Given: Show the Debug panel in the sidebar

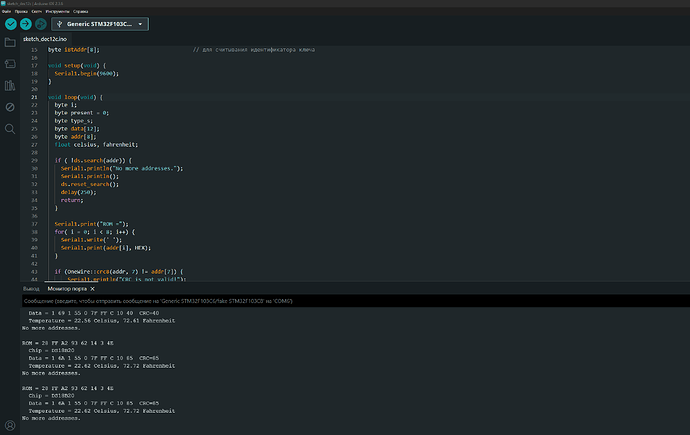Looking at the screenshot, I should (x=10, y=107).
